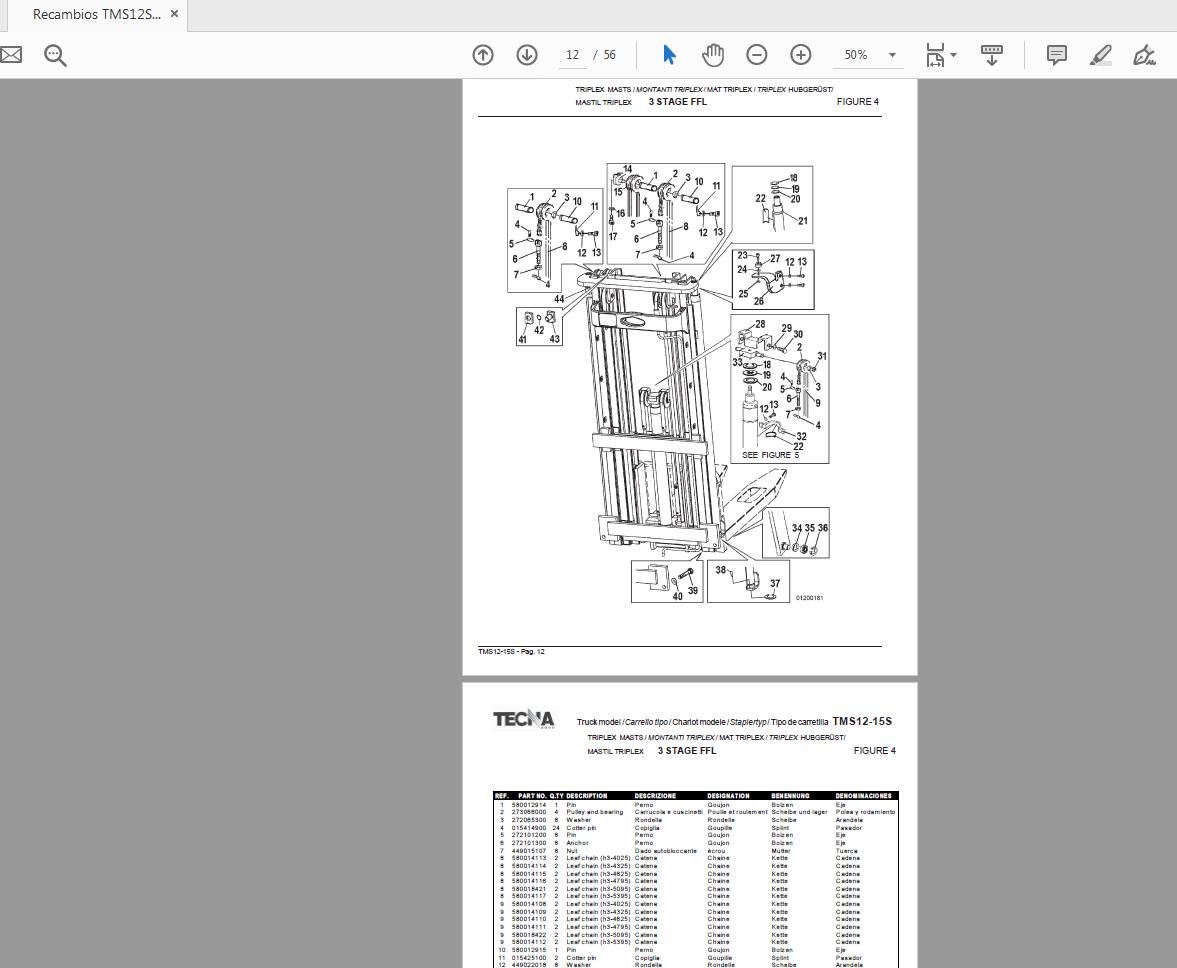Click the Zoom In plus icon
Screen dimensions: 1177x968
pos(799,55)
